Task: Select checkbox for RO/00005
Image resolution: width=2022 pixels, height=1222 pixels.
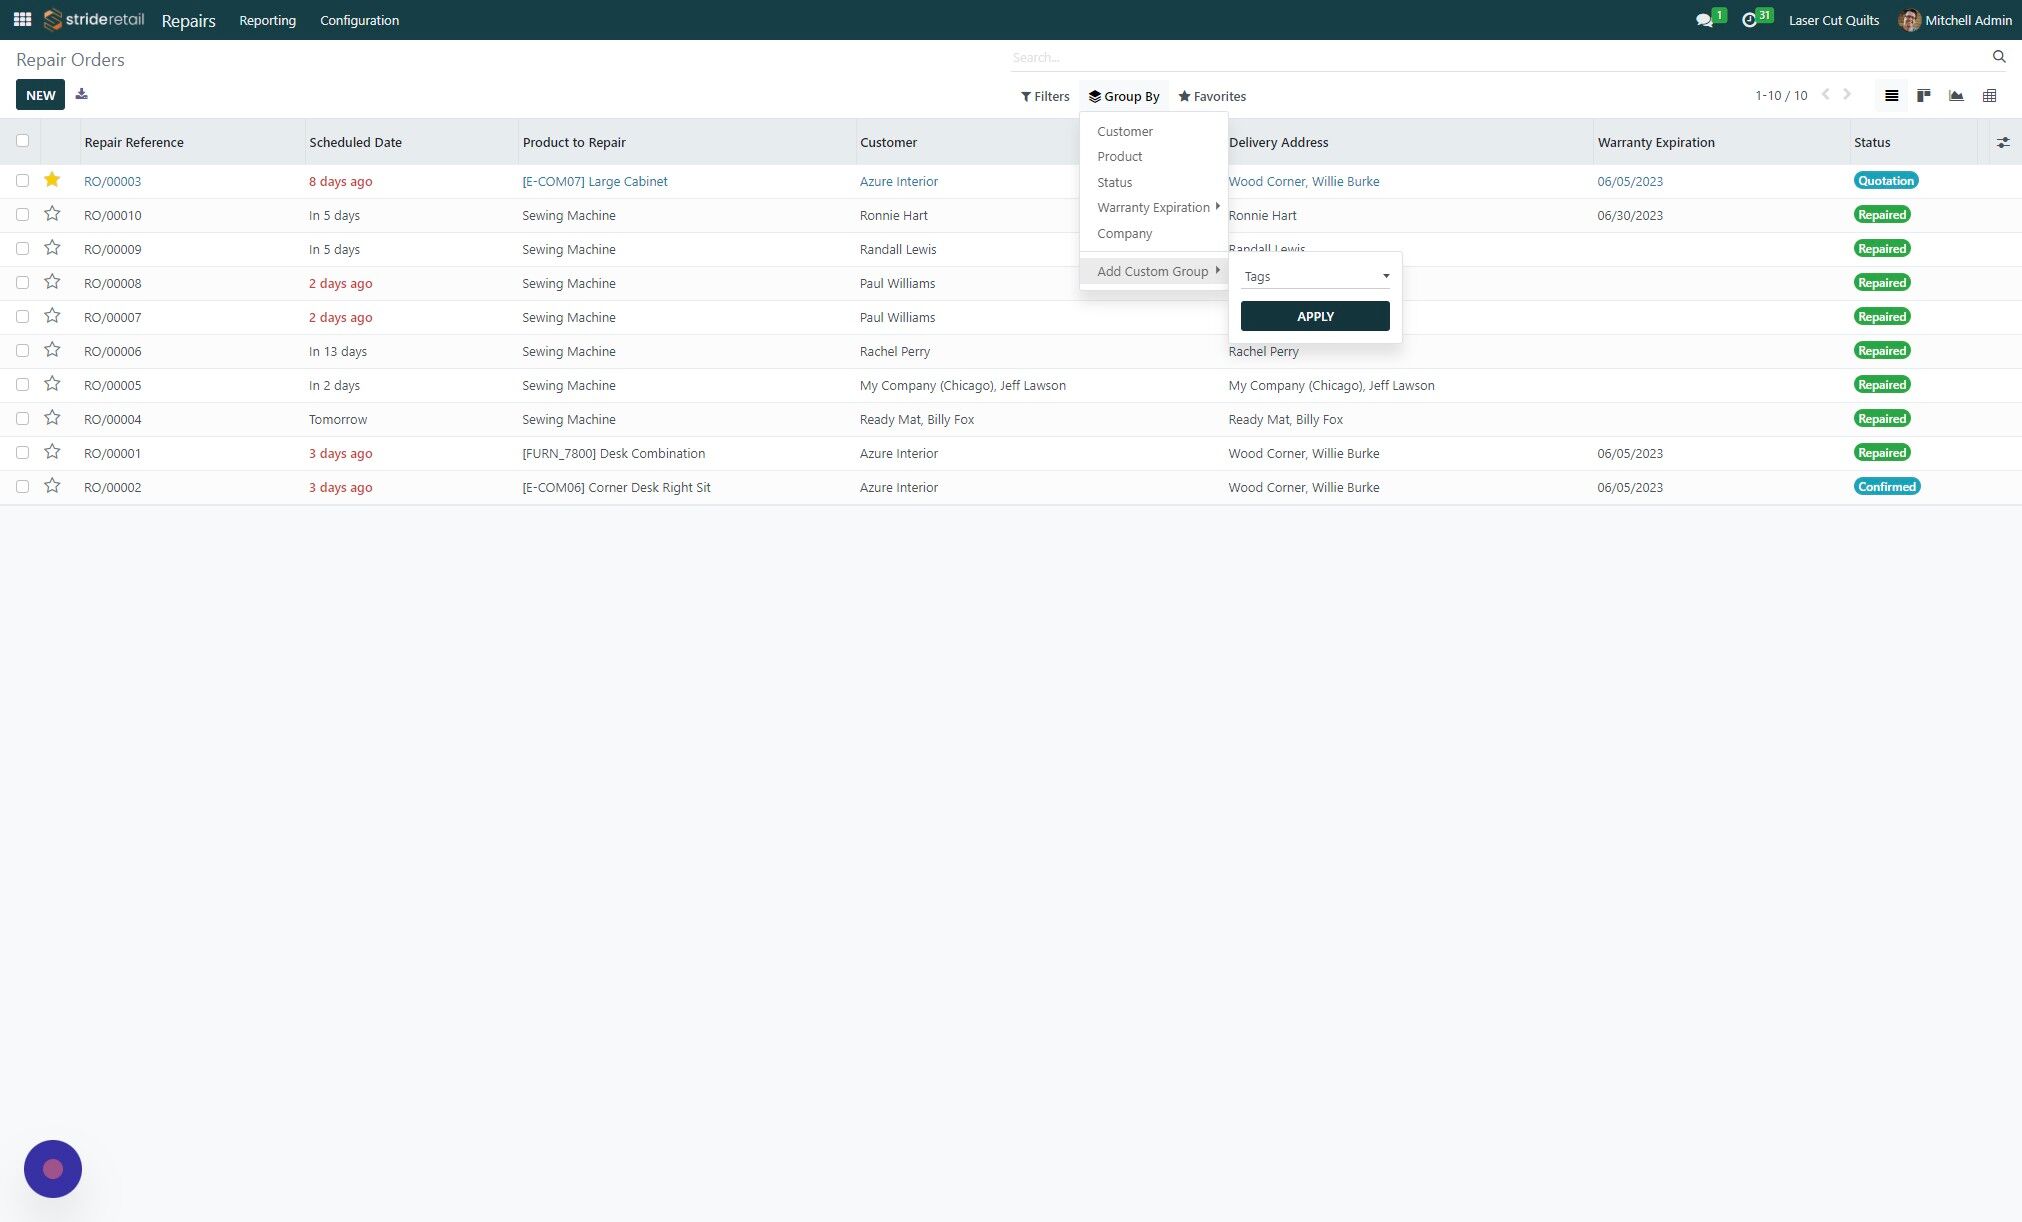Action: [x=22, y=385]
